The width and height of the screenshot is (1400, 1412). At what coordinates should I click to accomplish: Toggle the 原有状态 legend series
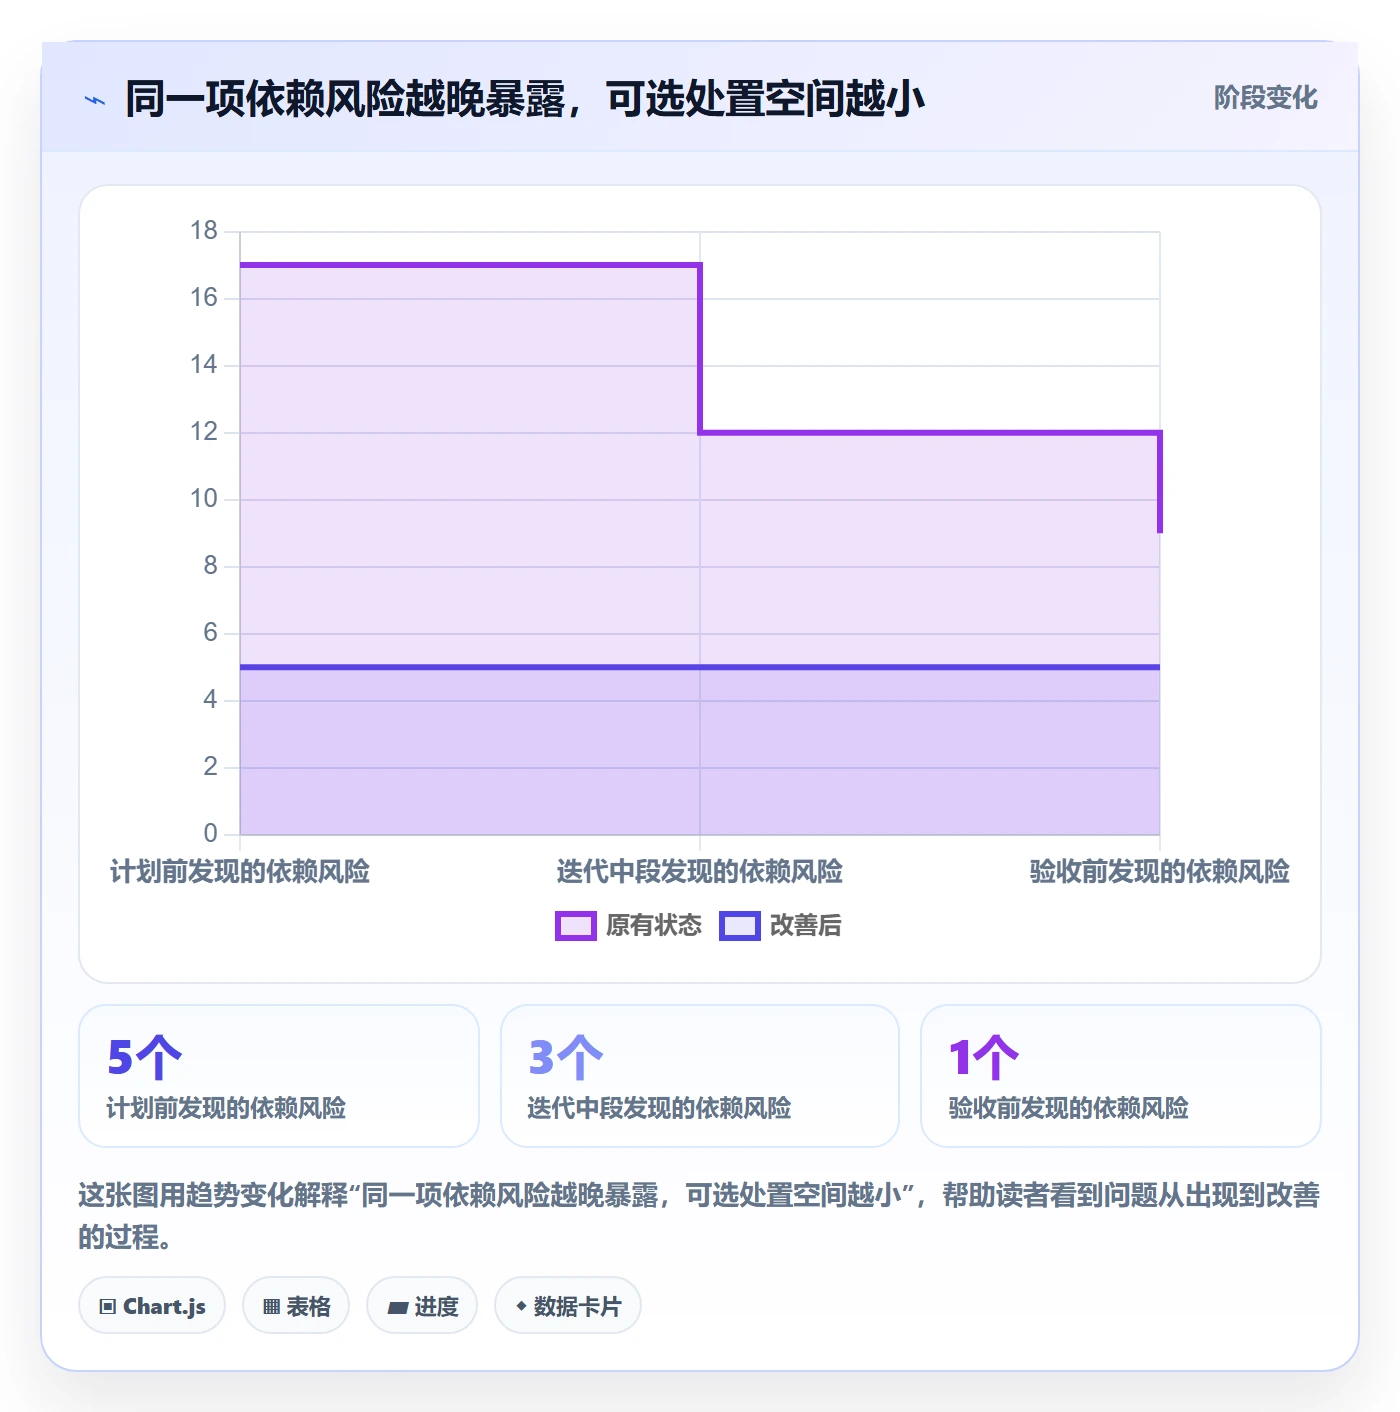tap(629, 925)
